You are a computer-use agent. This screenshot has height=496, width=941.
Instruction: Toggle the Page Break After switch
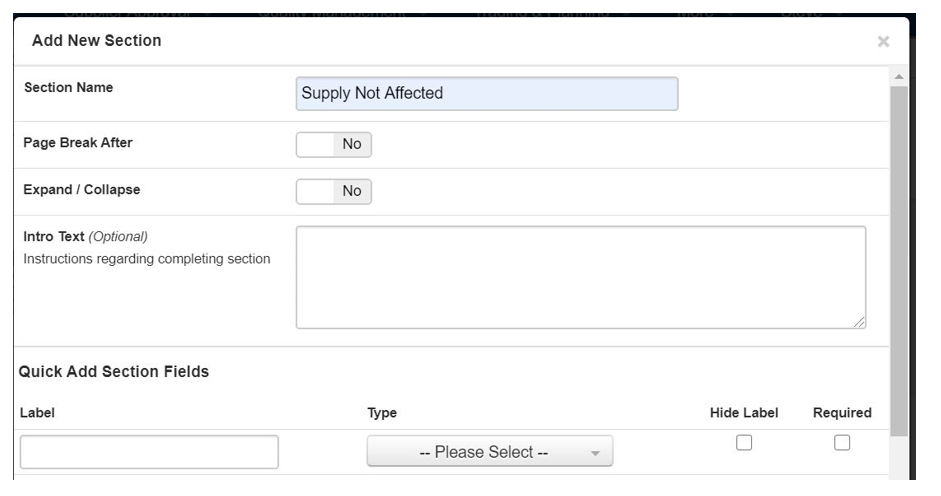[x=333, y=144]
